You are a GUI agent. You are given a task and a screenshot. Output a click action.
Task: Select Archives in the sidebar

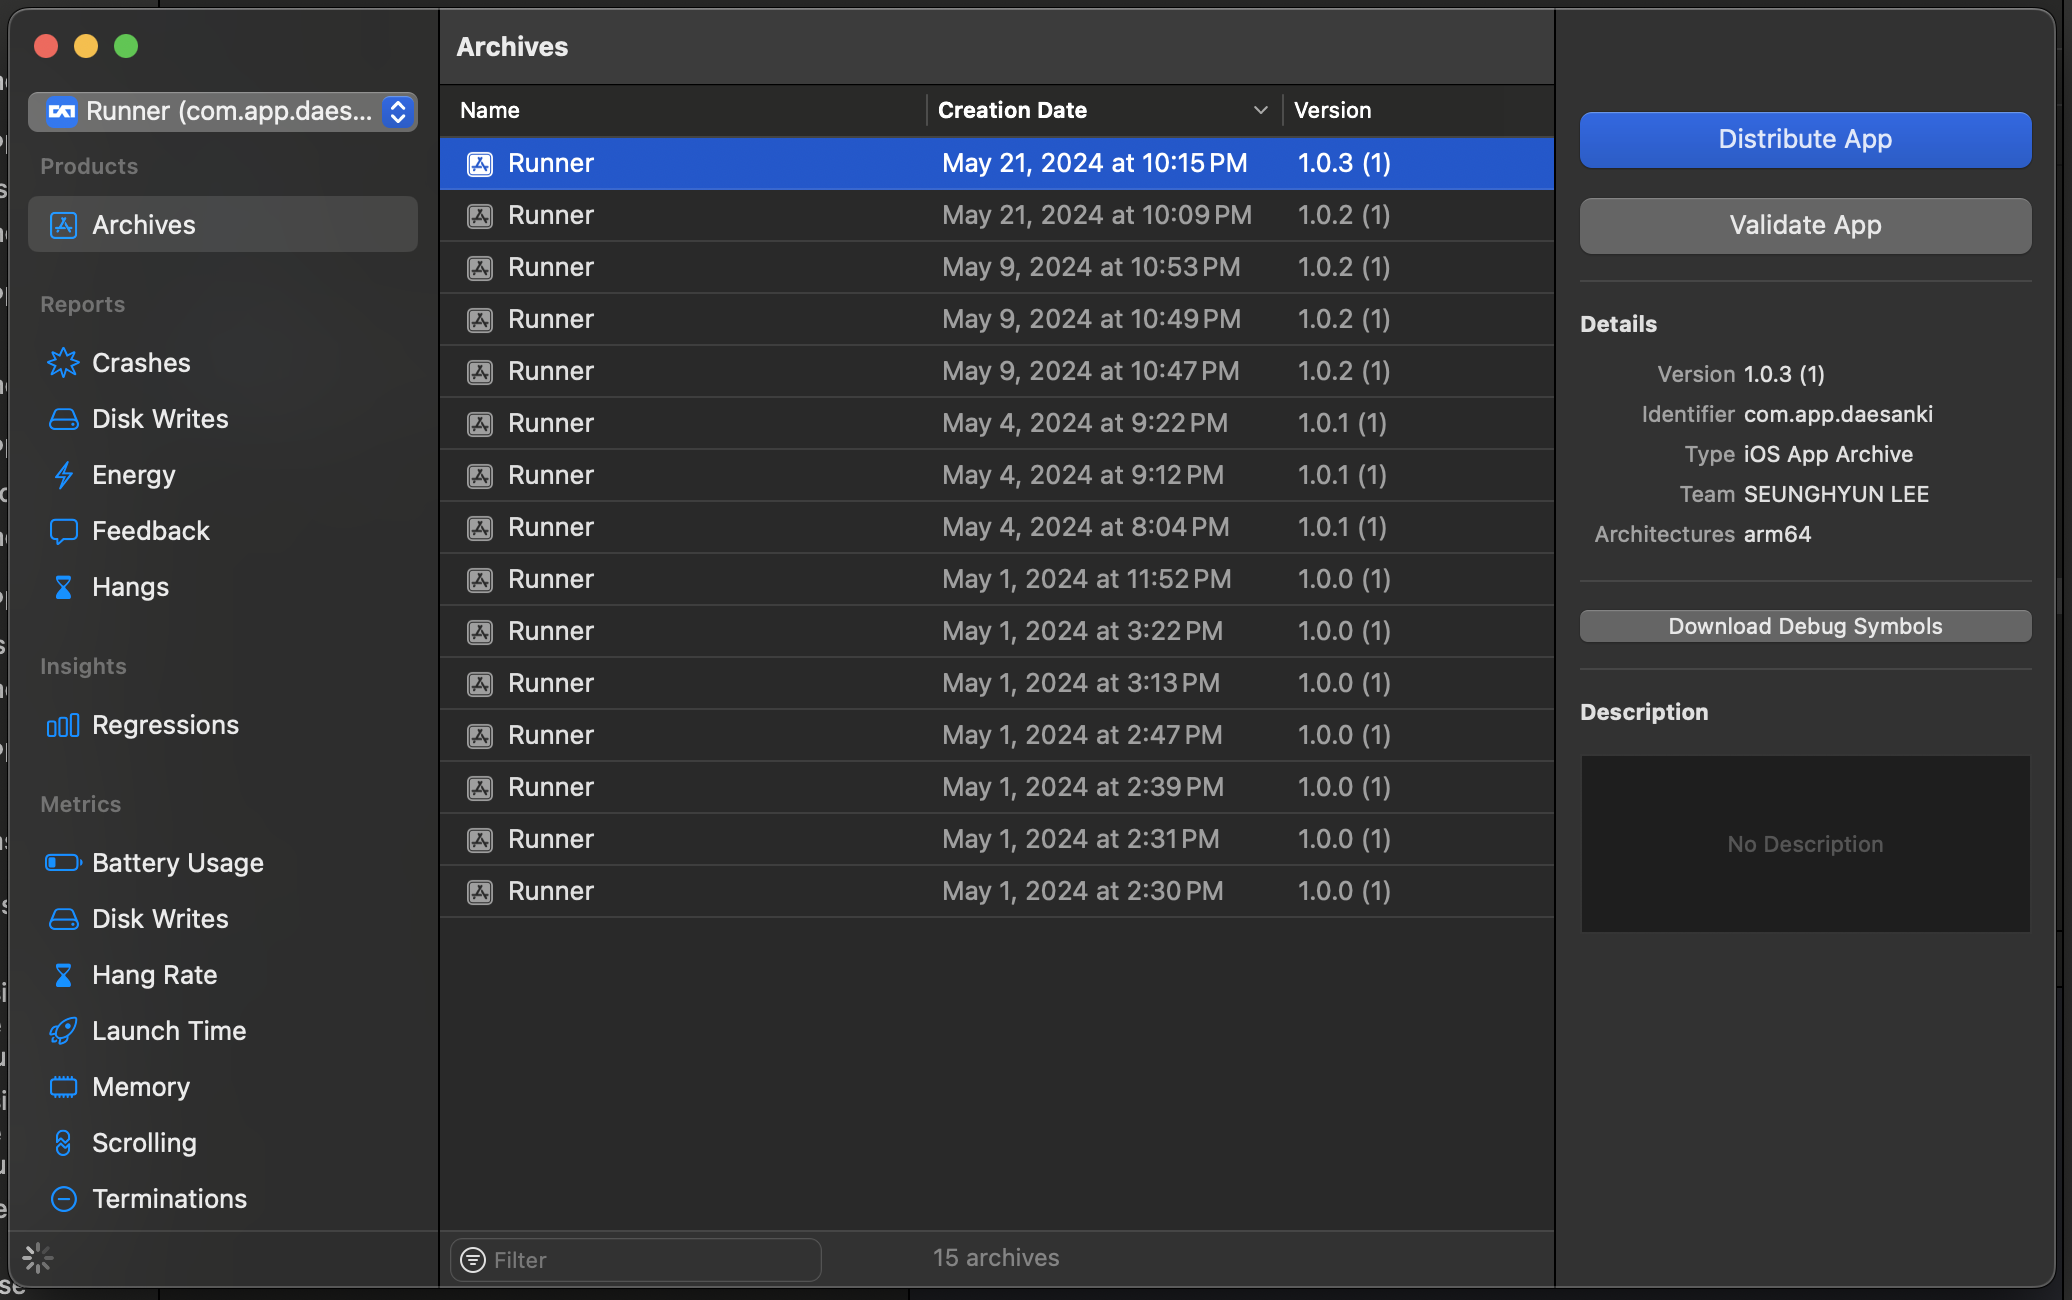143,225
